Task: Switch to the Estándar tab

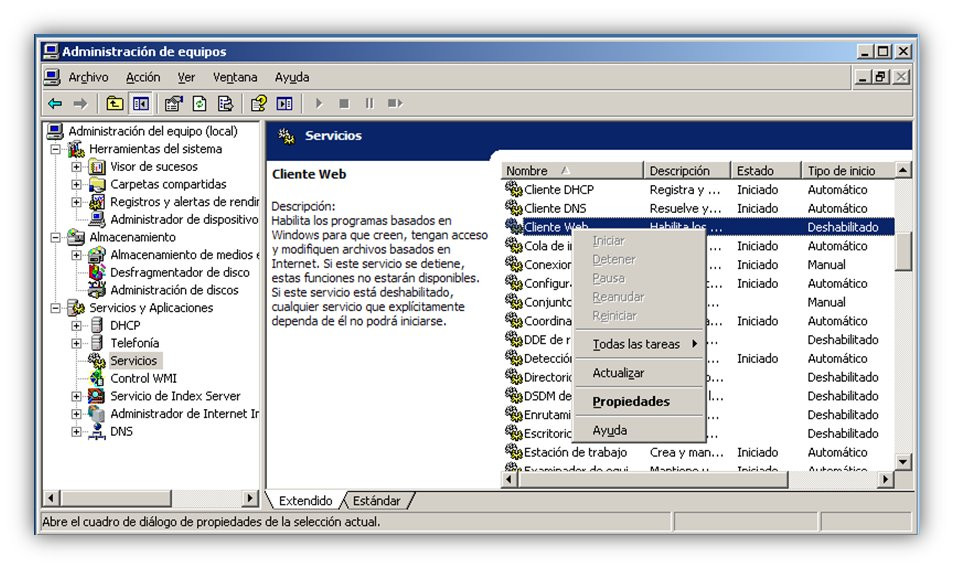Action: [377, 501]
